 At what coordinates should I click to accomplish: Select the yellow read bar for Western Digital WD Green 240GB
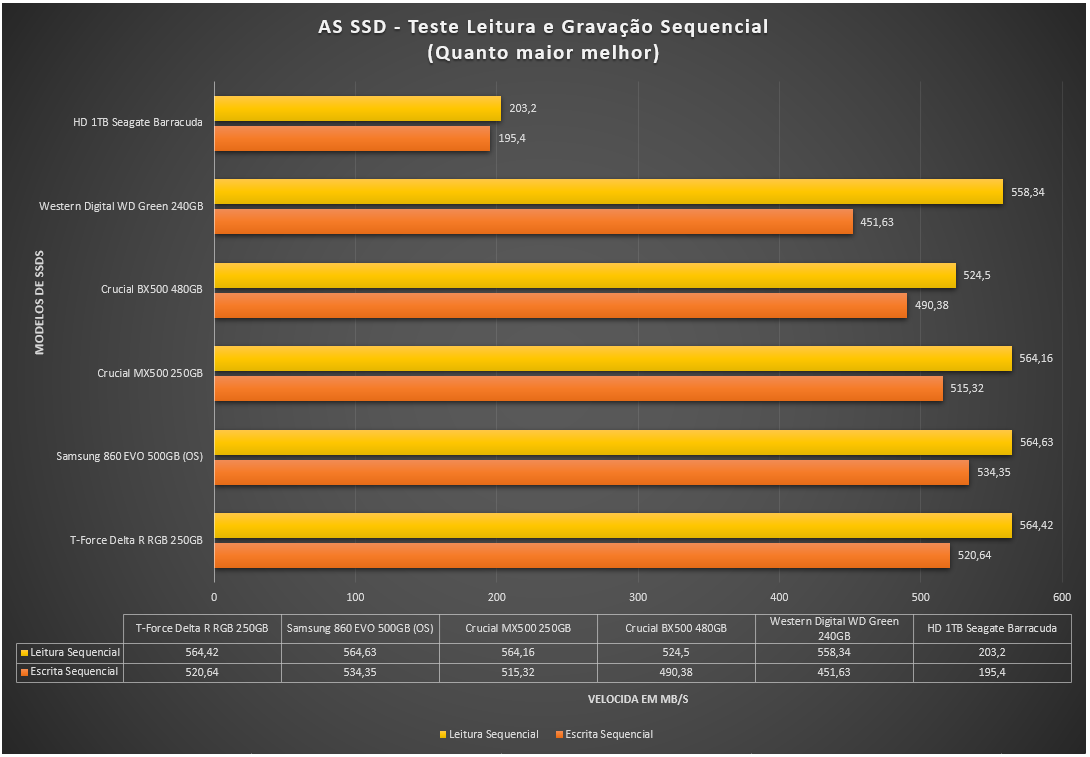click(x=608, y=192)
